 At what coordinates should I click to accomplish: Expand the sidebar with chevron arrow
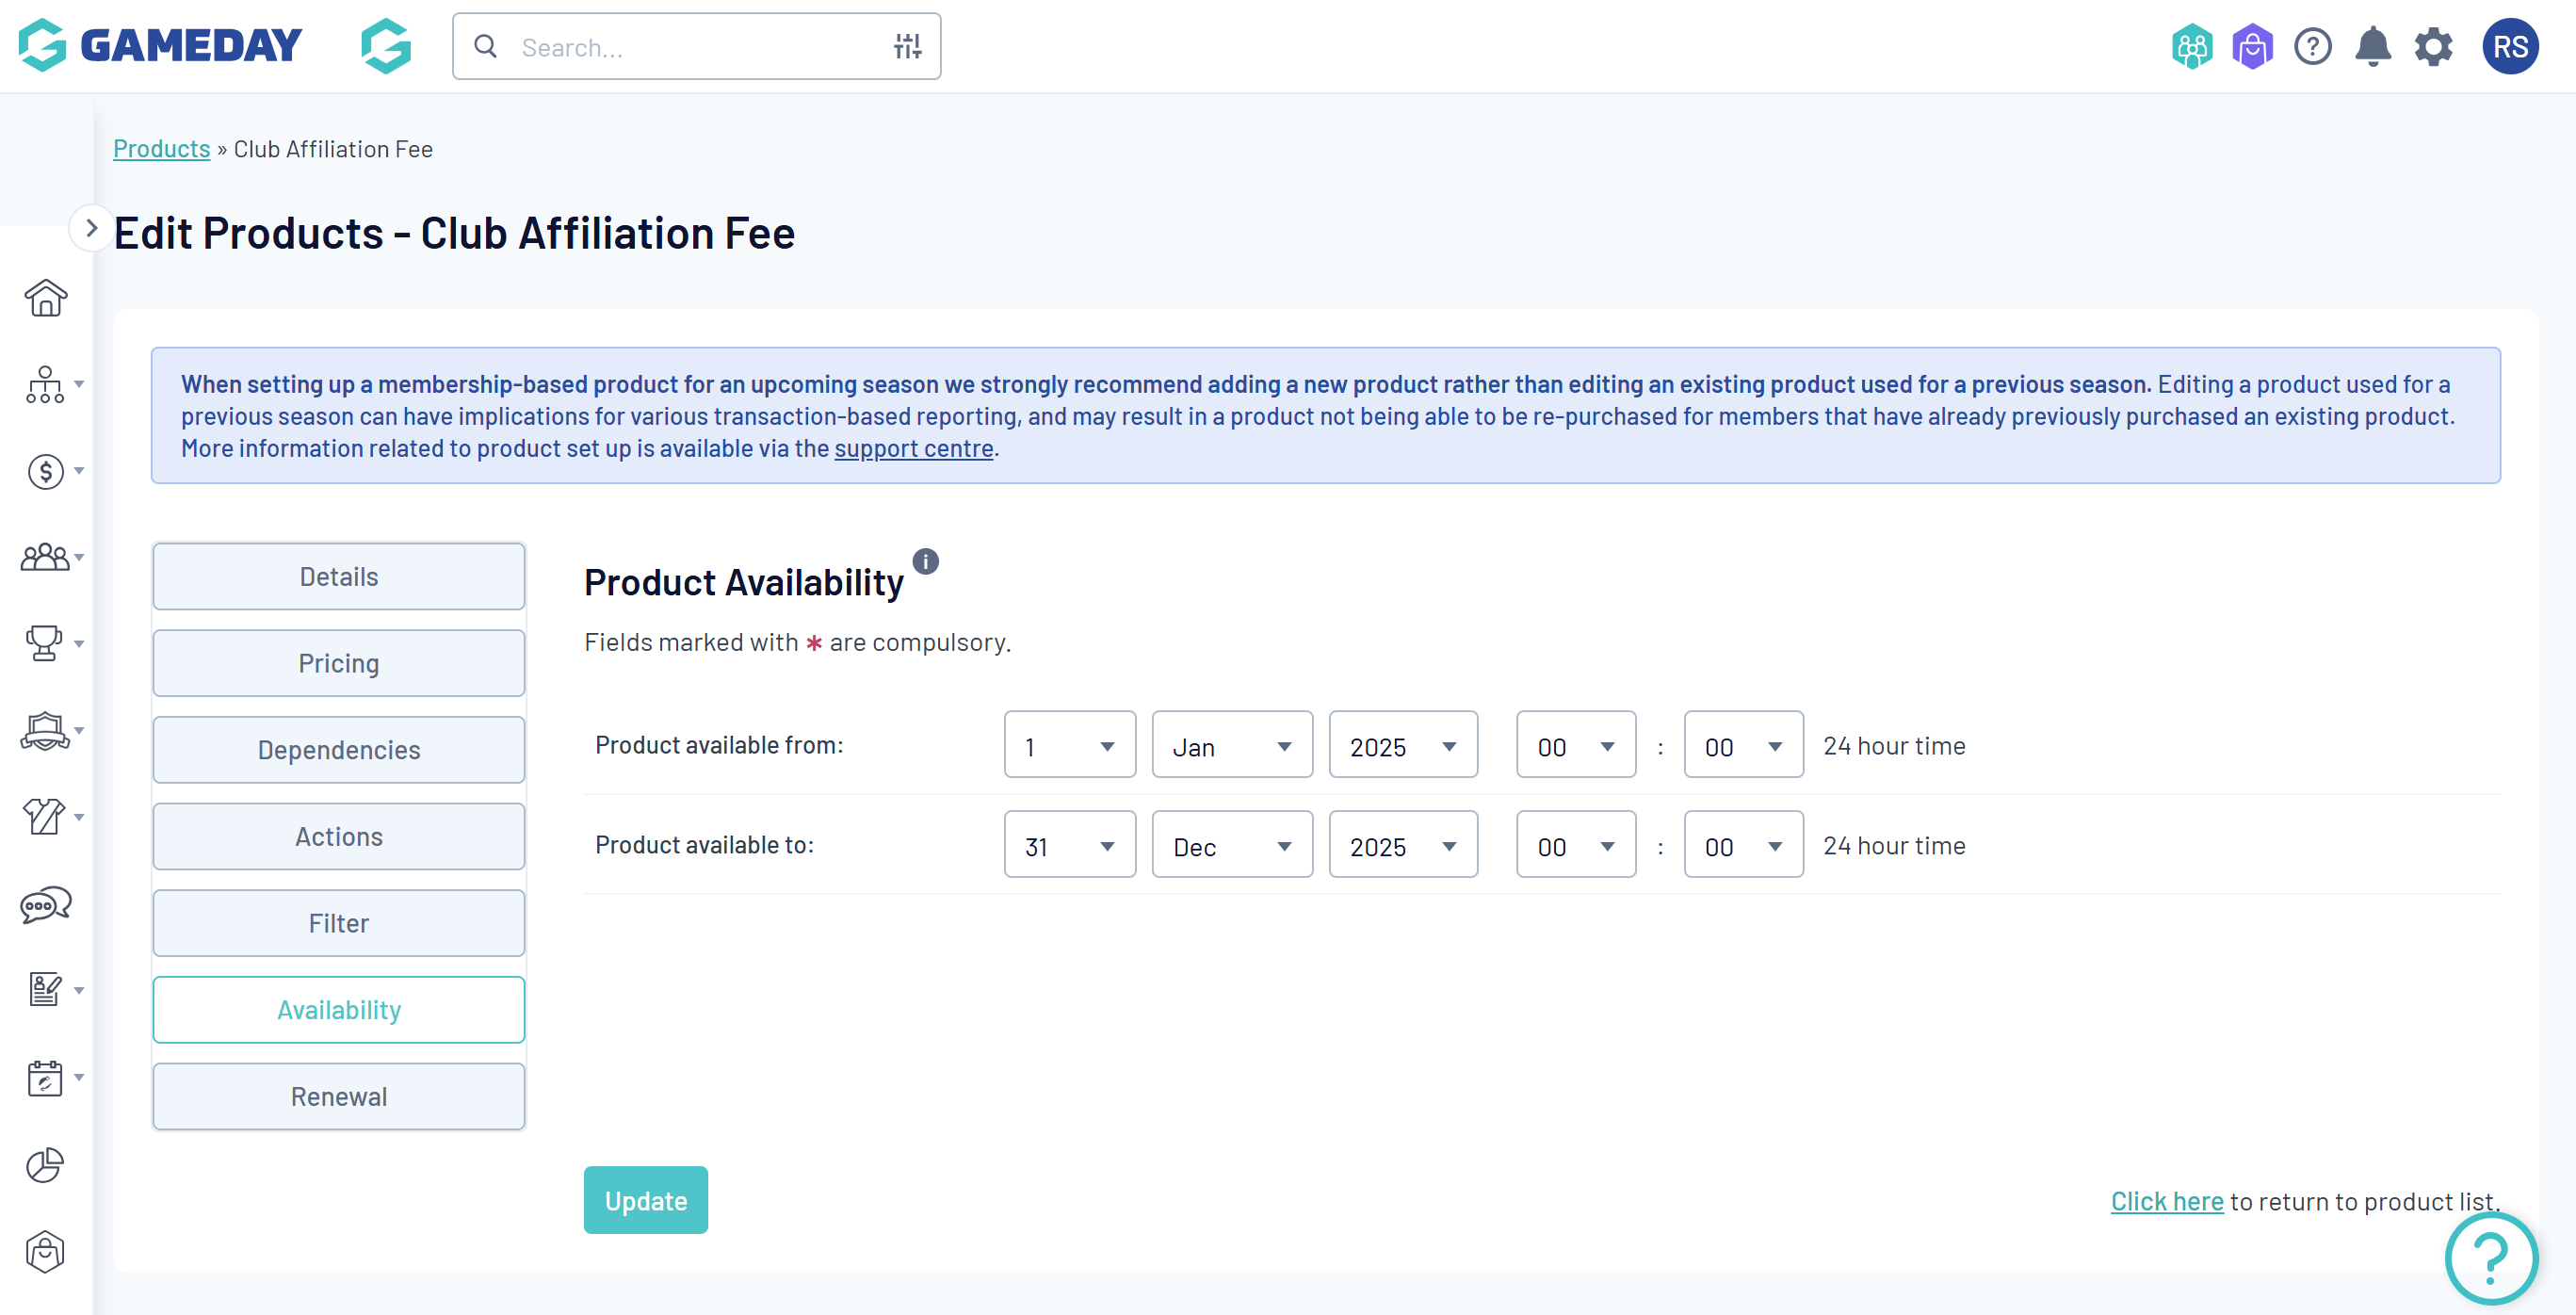[x=91, y=228]
